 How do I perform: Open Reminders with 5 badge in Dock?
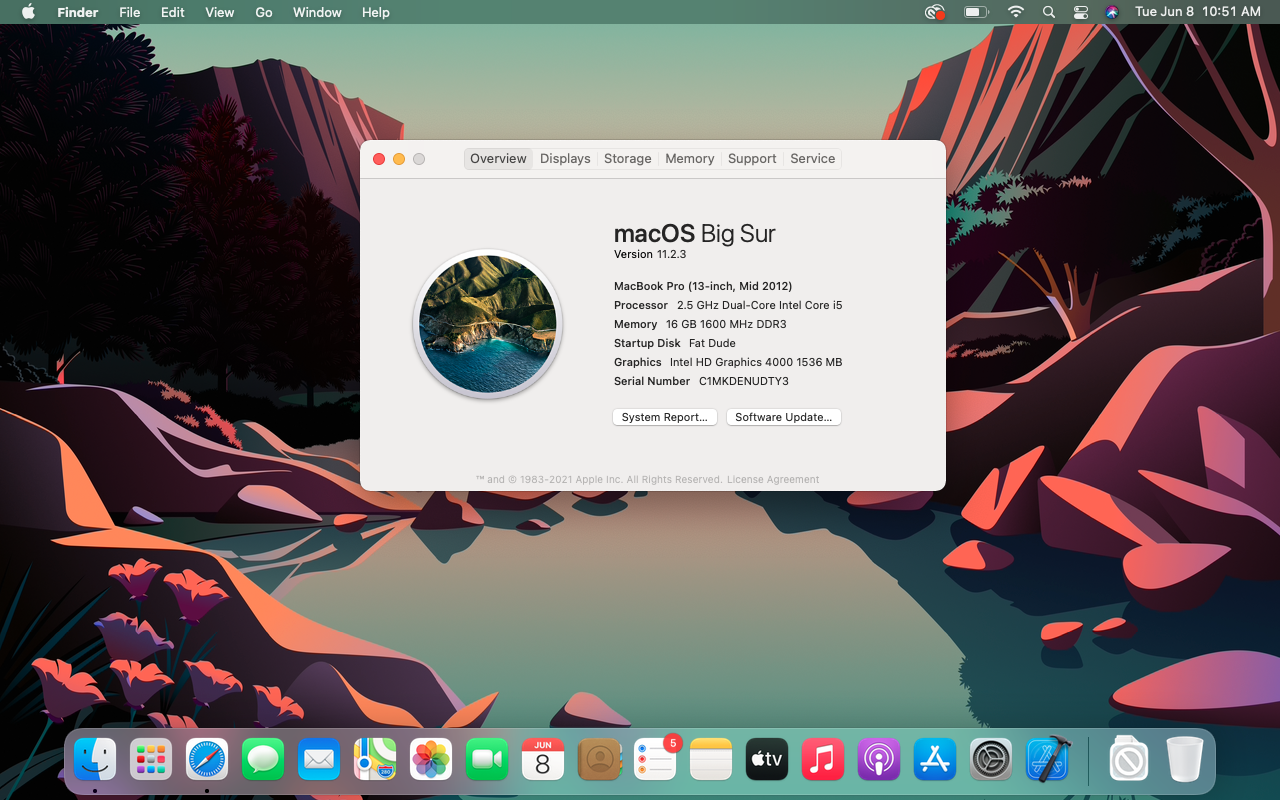pos(655,760)
